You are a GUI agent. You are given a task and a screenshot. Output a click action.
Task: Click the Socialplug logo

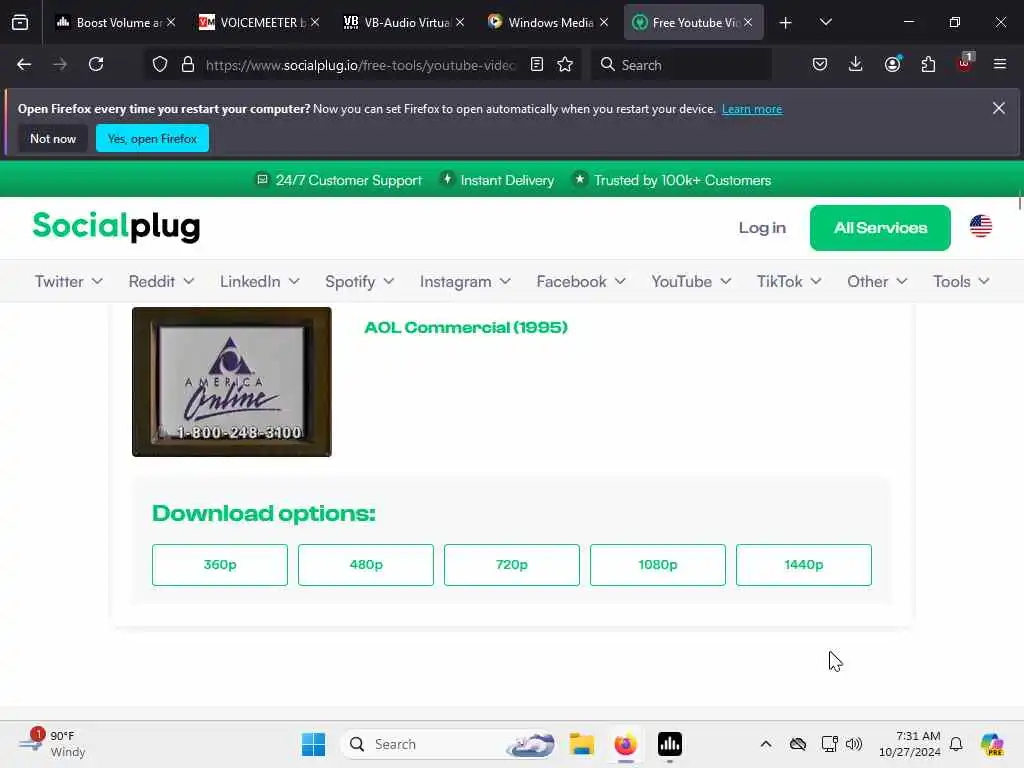pos(116,227)
